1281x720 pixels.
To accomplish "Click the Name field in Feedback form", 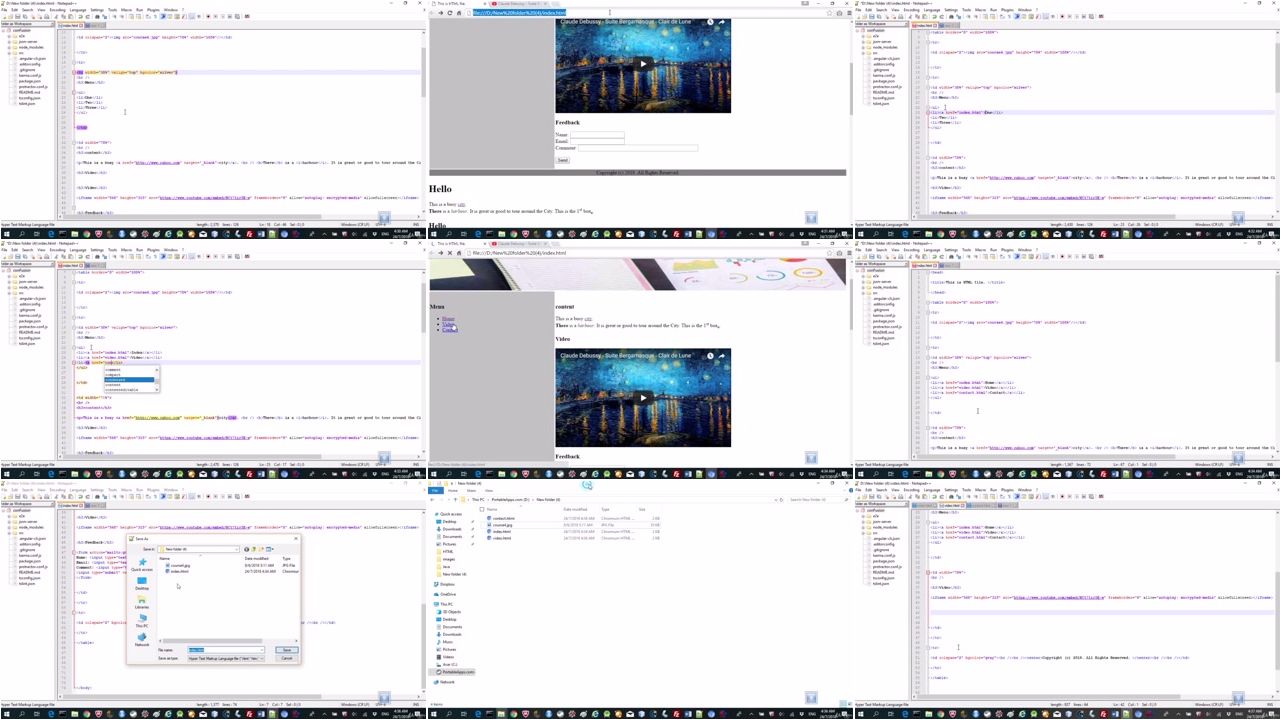I will [598, 135].
